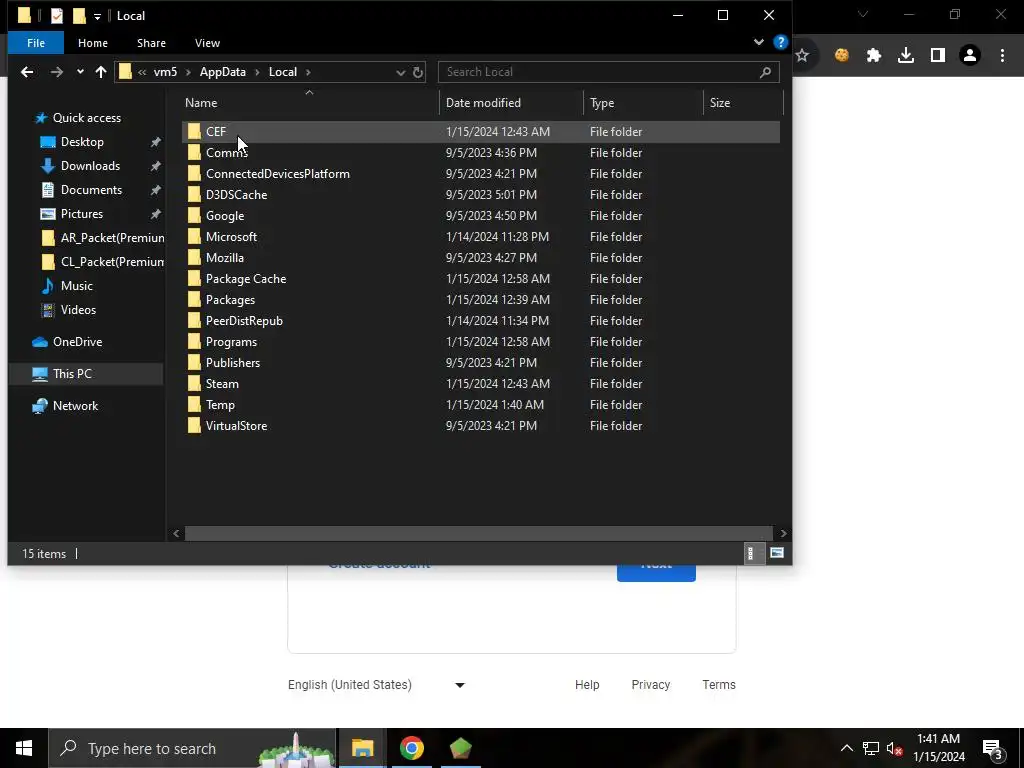Open Pictures in navigation pane
The width and height of the screenshot is (1024, 768).
tap(82, 214)
